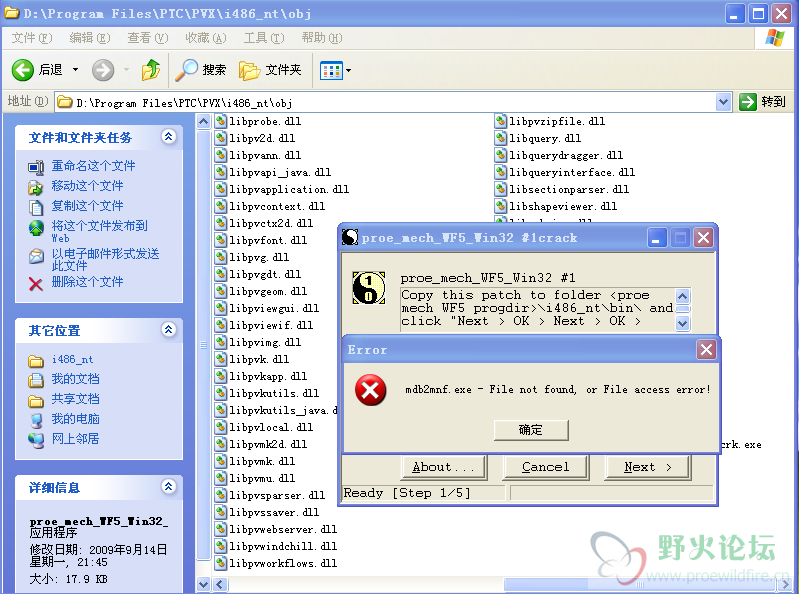Click the file list scroll-up arrow
Viewport: 799px width, 594px height.
coord(203,122)
